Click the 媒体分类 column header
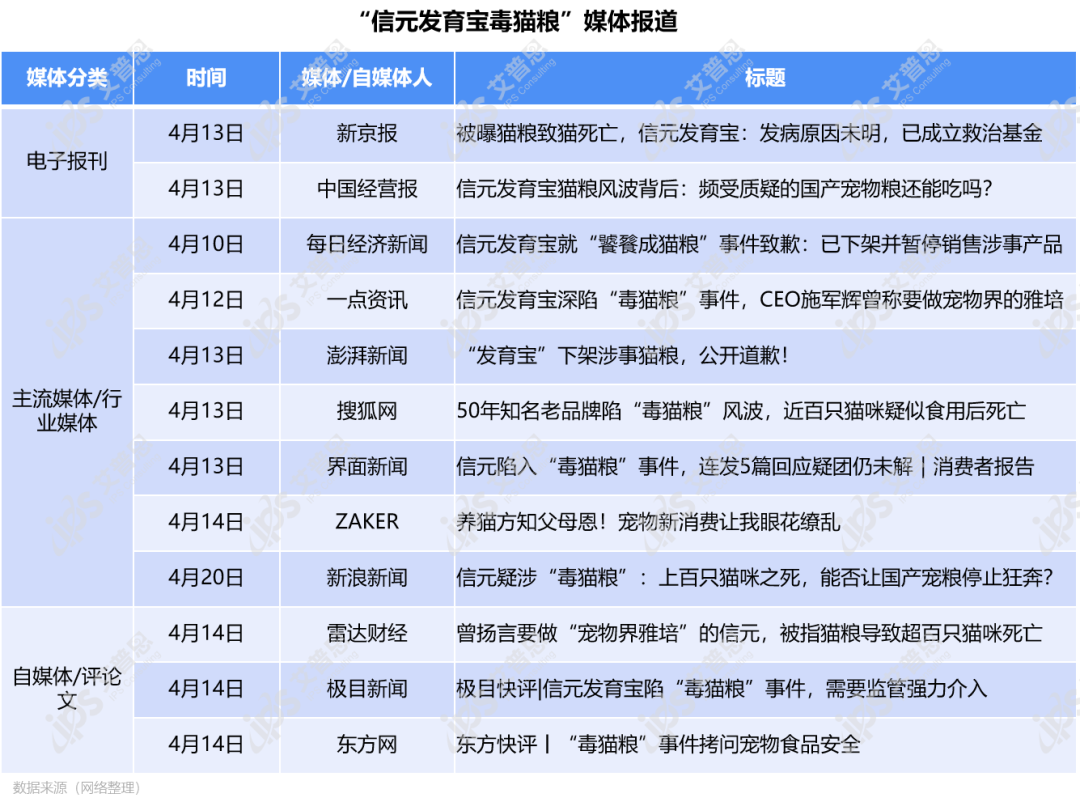 tap(67, 78)
